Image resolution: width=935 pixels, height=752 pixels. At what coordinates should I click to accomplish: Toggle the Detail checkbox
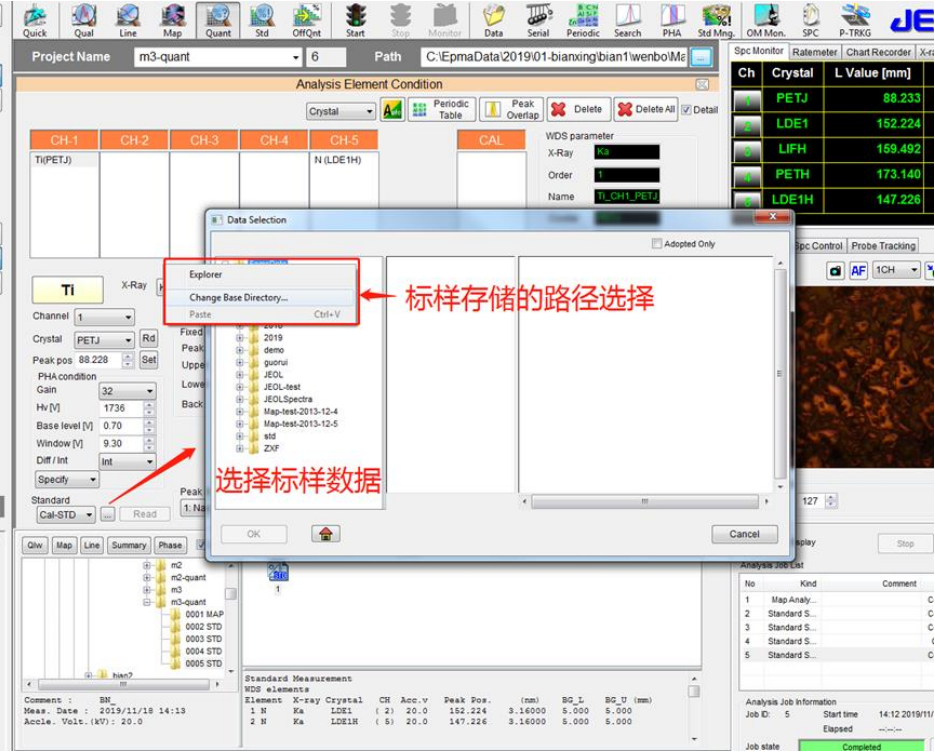687,110
